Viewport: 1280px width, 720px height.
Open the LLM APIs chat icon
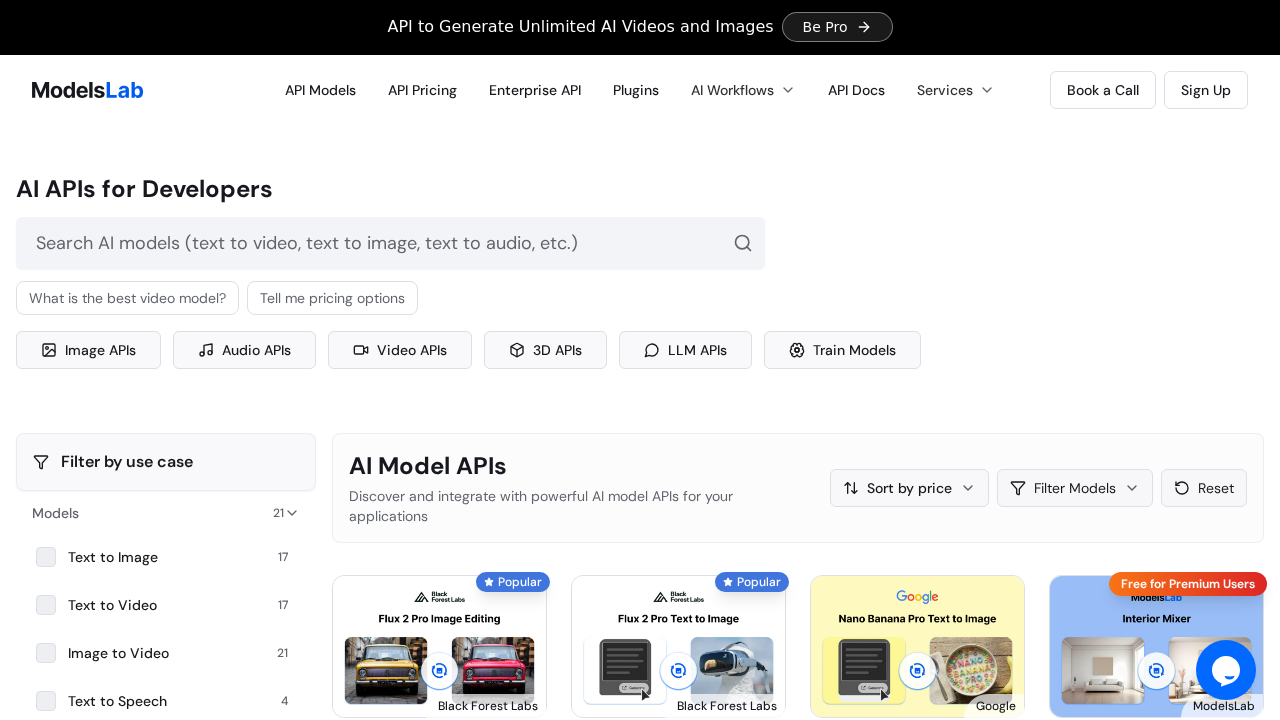coord(651,350)
